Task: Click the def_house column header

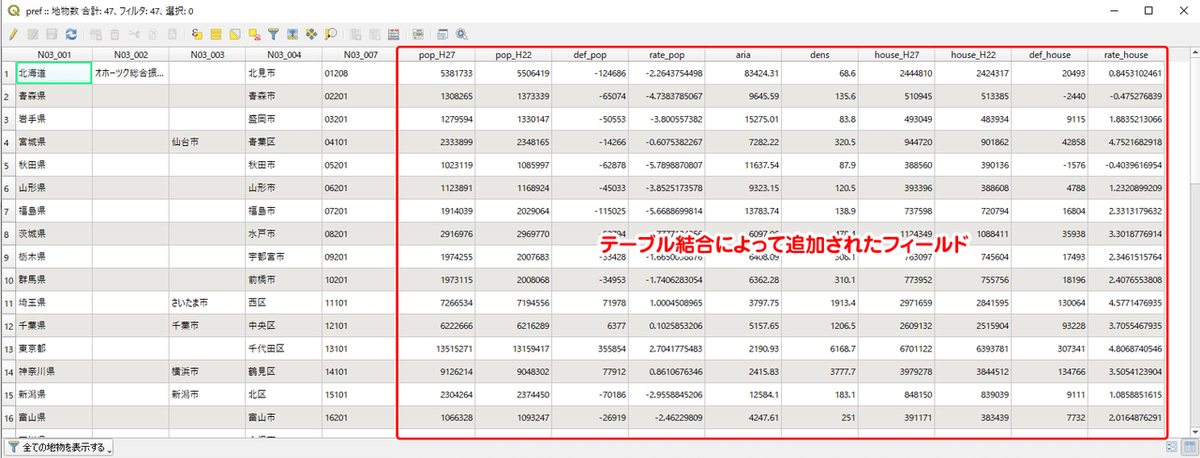Action: click(x=1050, y=54)
